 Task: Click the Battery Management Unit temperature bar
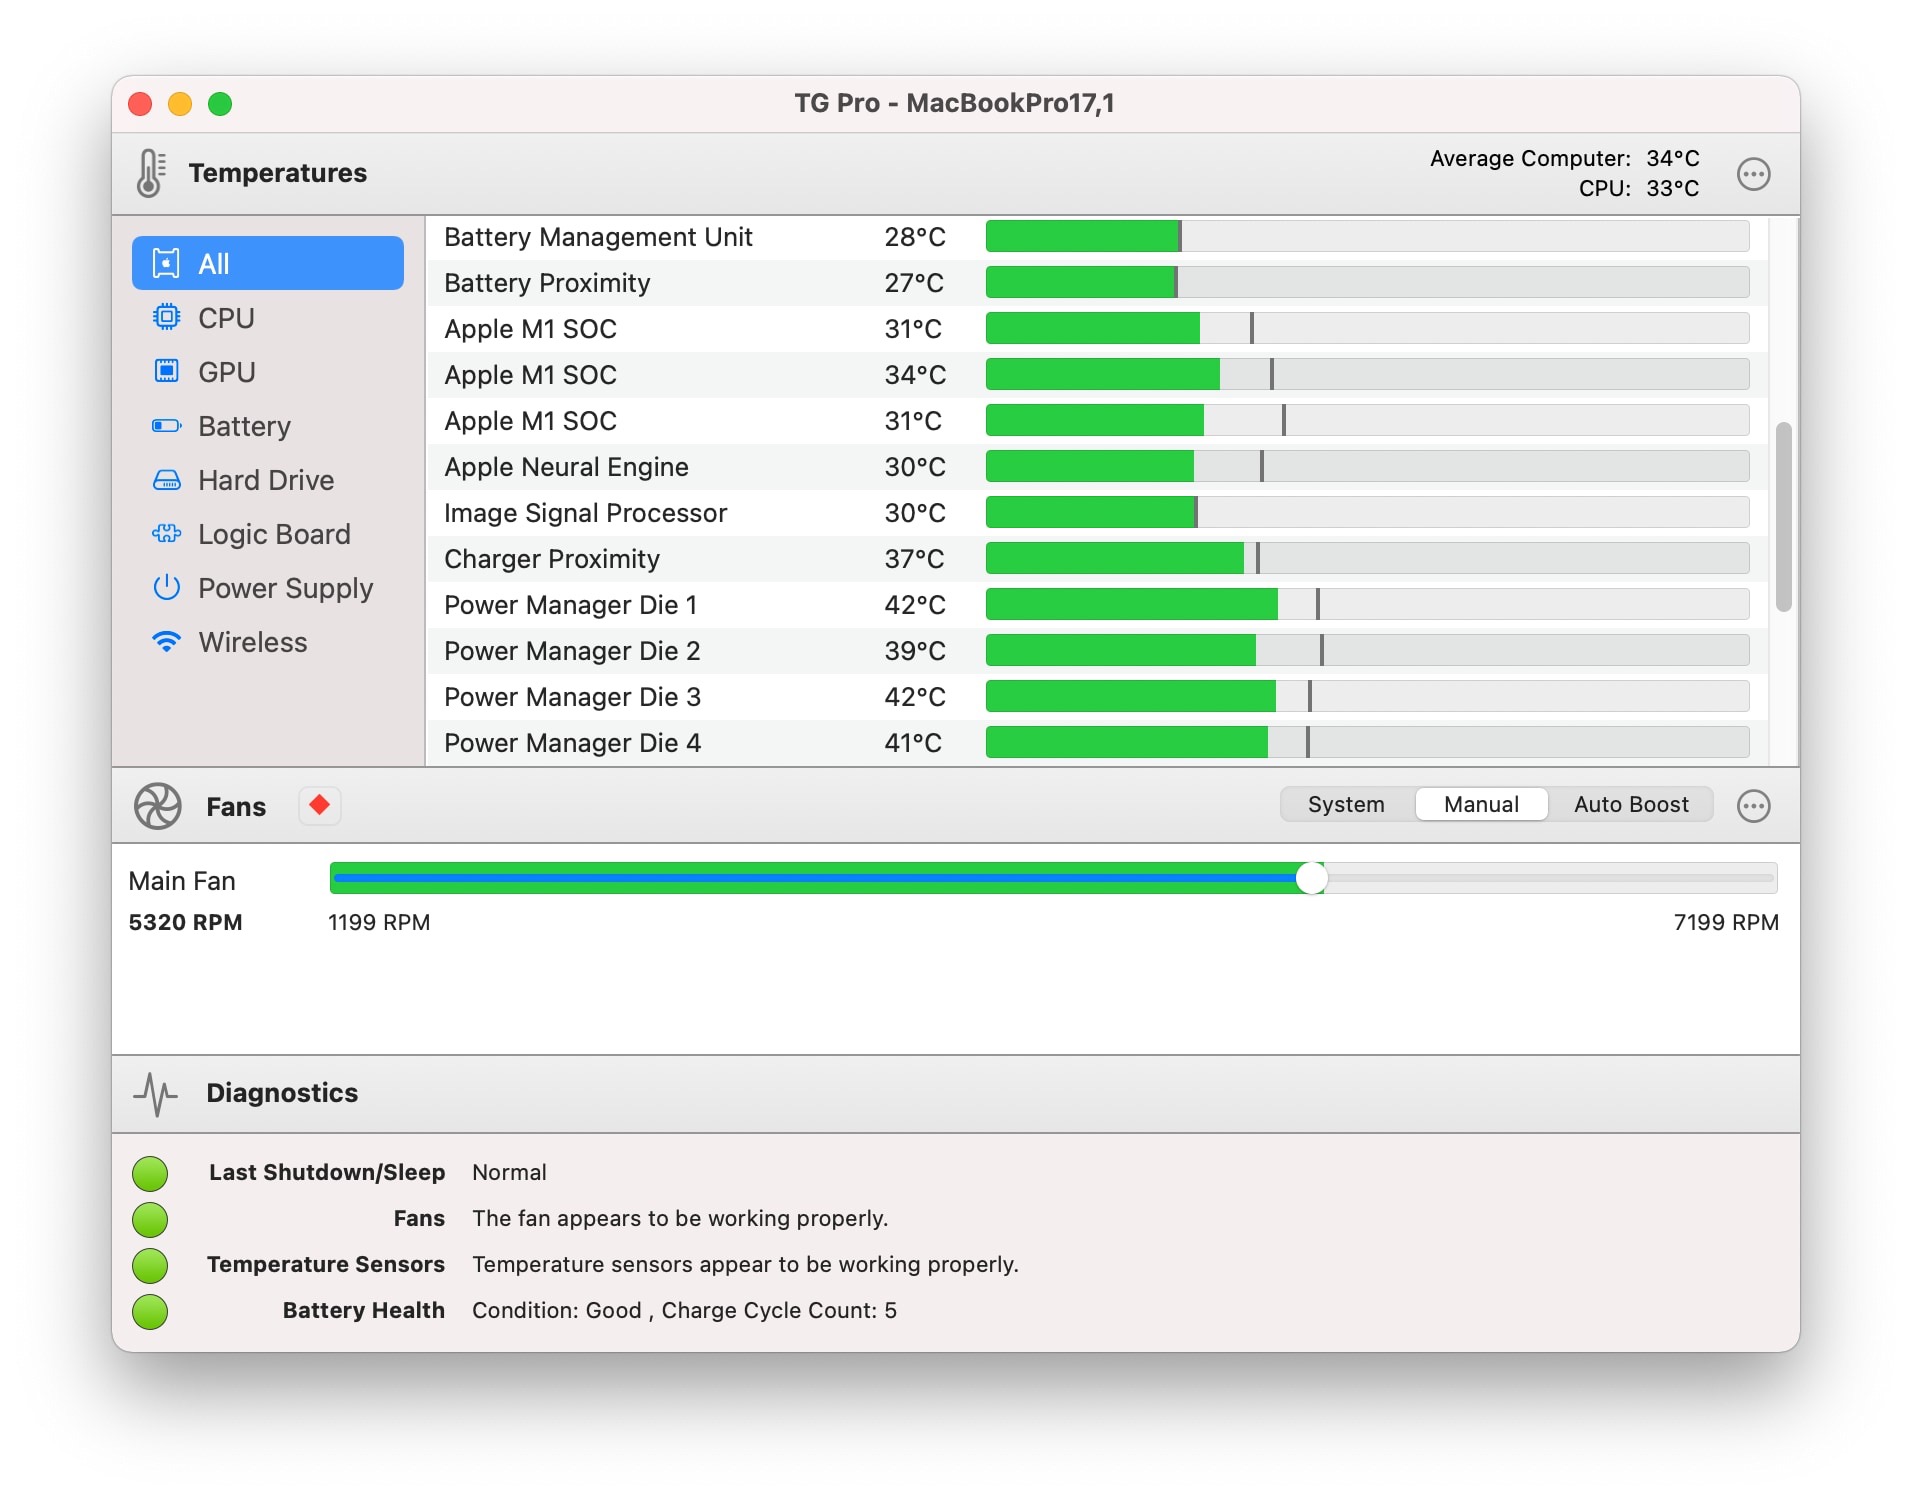click(1367, 236)
